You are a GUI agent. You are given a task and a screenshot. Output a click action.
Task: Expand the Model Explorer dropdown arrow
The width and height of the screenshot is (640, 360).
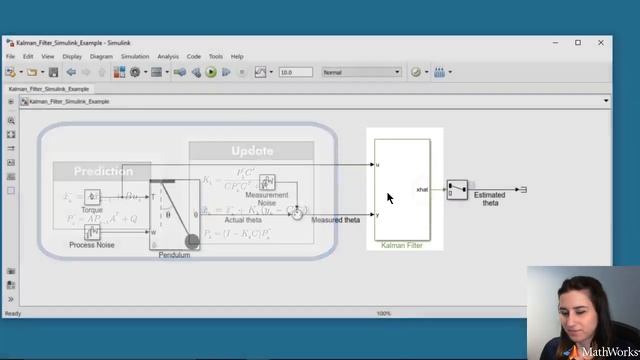(x=167, y=72)
